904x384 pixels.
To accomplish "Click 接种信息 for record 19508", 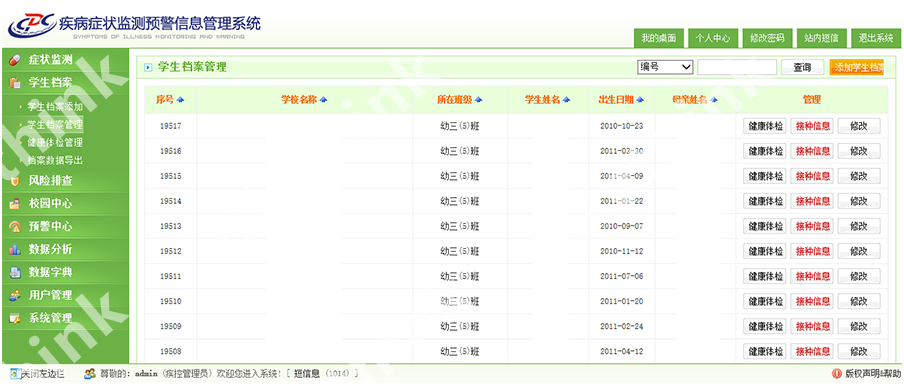I will 812,352.
